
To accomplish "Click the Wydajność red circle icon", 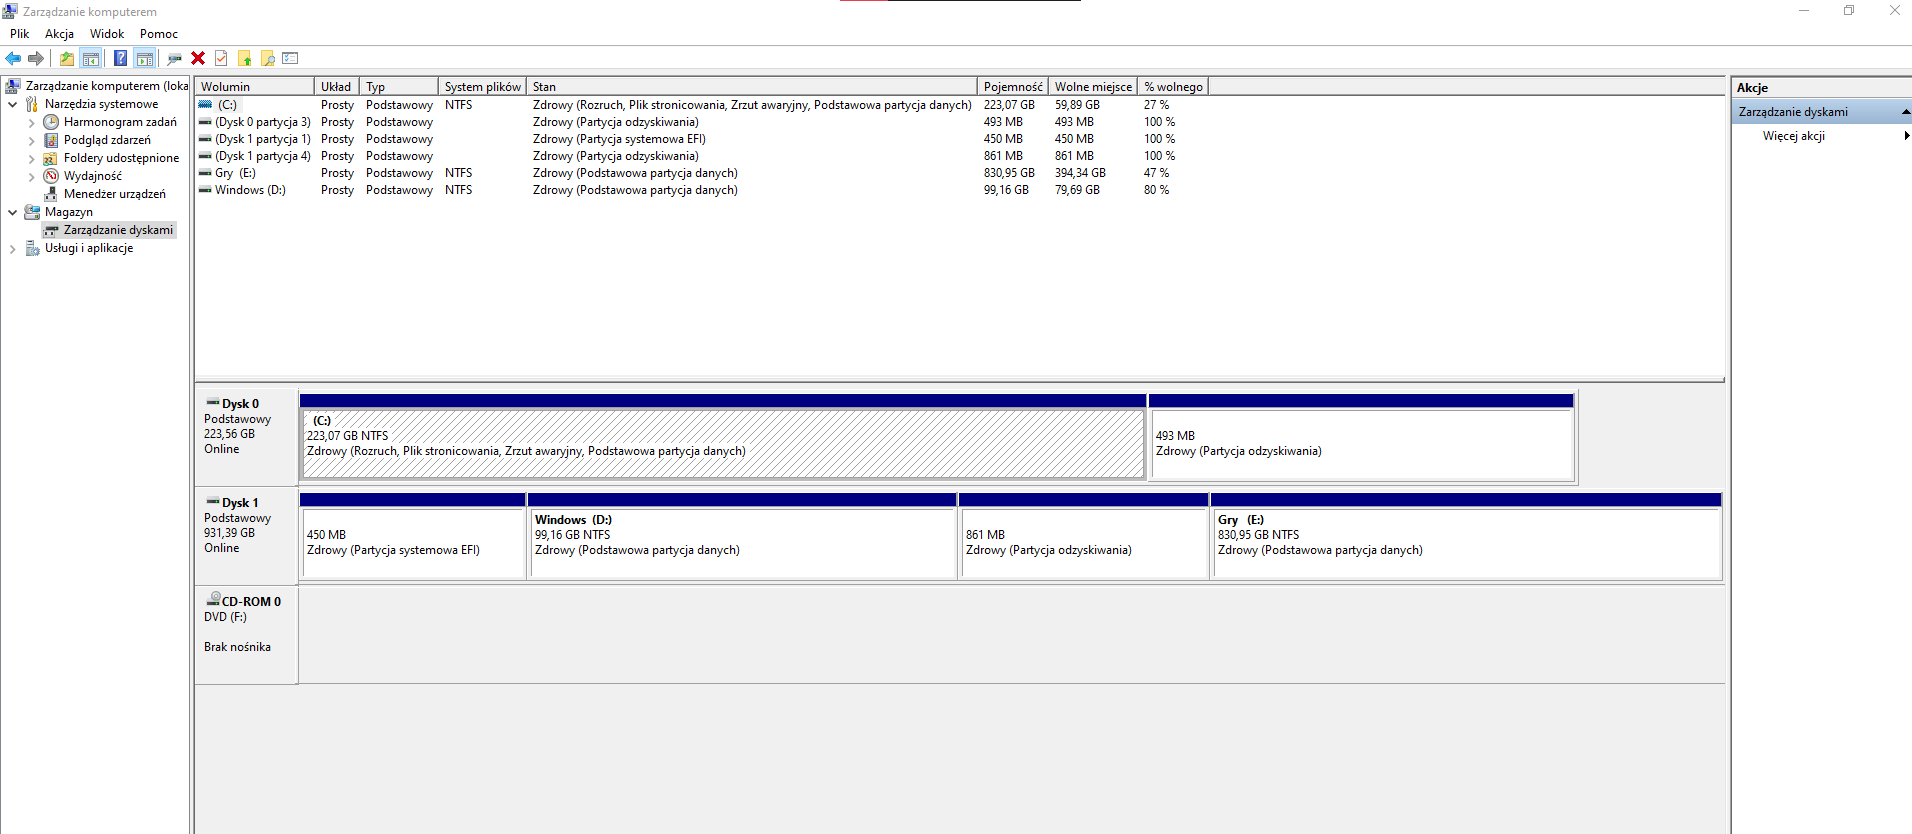I will tap(51, 176).
